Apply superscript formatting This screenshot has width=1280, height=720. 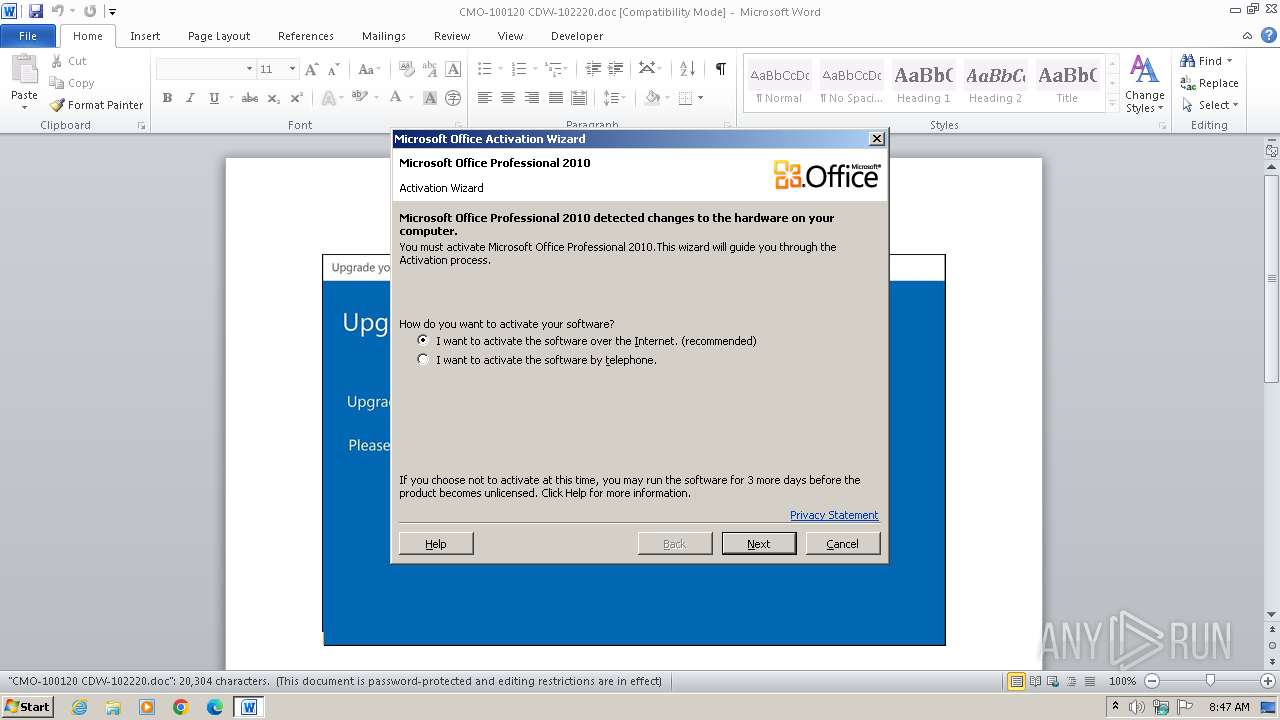297,98
